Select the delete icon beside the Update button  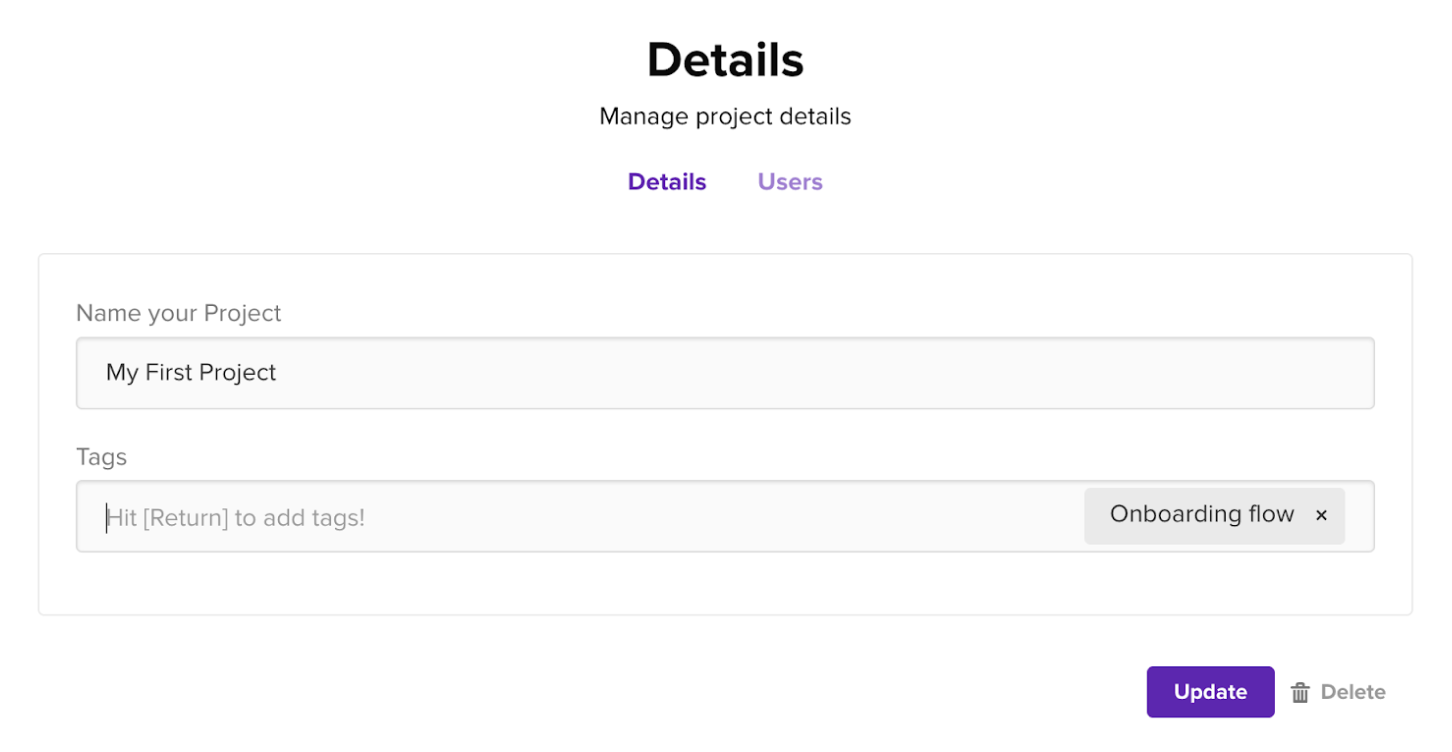tap(1301, 691)
